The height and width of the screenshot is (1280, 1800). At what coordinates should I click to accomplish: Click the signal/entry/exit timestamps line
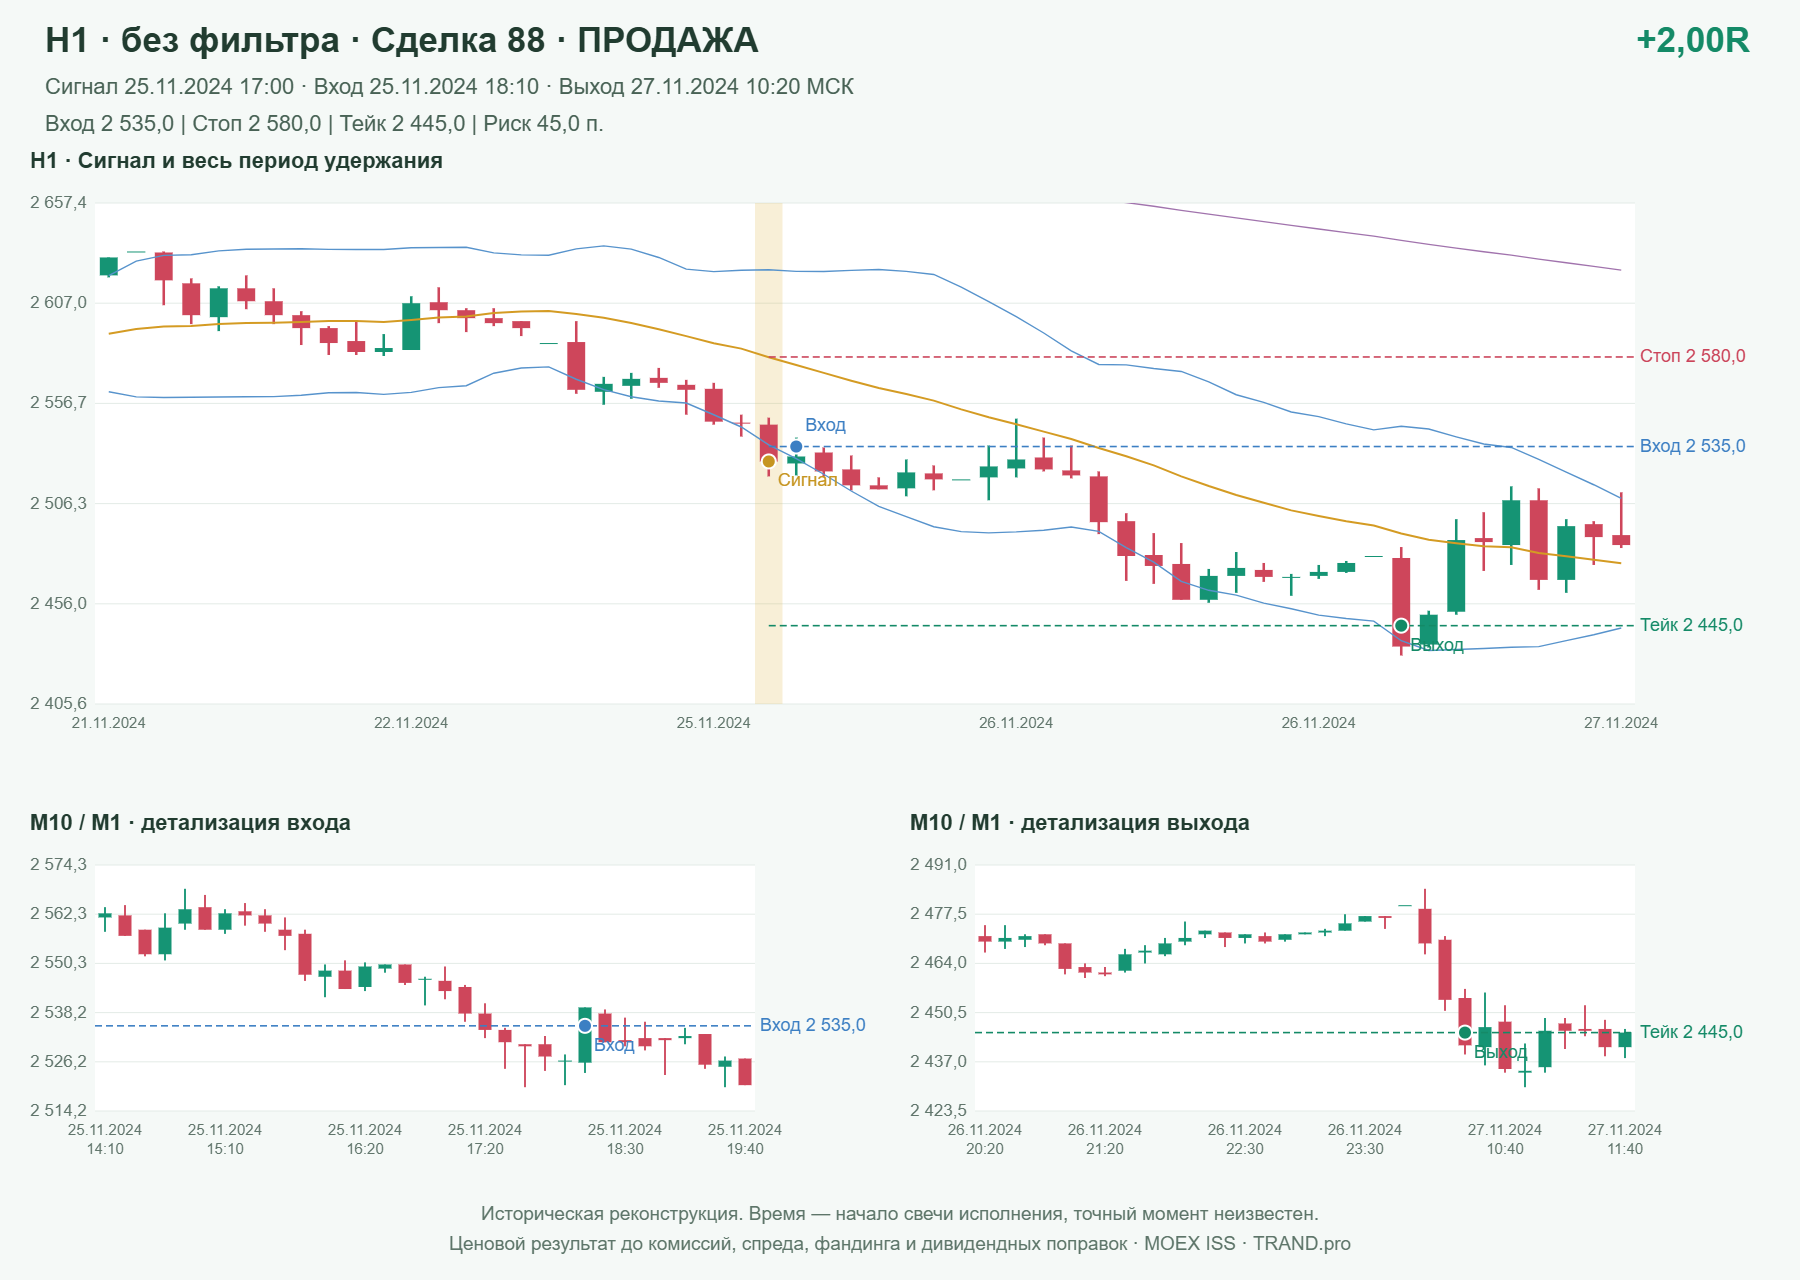(x=449, y=87)
